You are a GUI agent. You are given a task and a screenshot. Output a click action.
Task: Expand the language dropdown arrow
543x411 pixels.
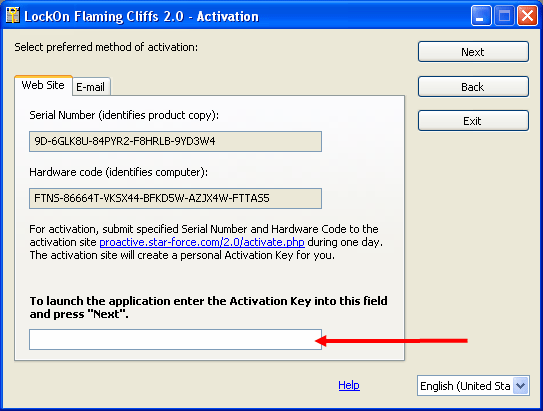coord(520,385)
